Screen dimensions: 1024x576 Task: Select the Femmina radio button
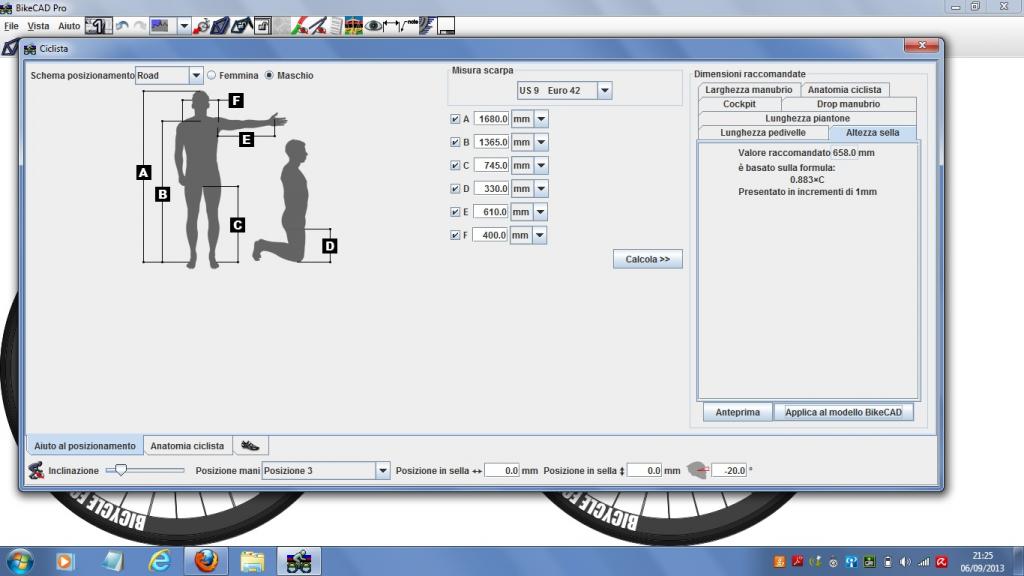211,75
